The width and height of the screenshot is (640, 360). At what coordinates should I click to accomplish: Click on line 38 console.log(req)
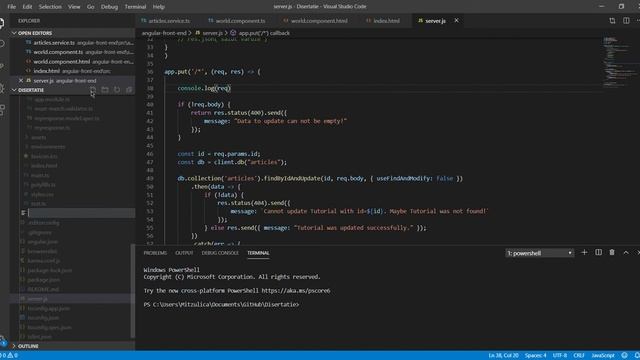(204, 88)
